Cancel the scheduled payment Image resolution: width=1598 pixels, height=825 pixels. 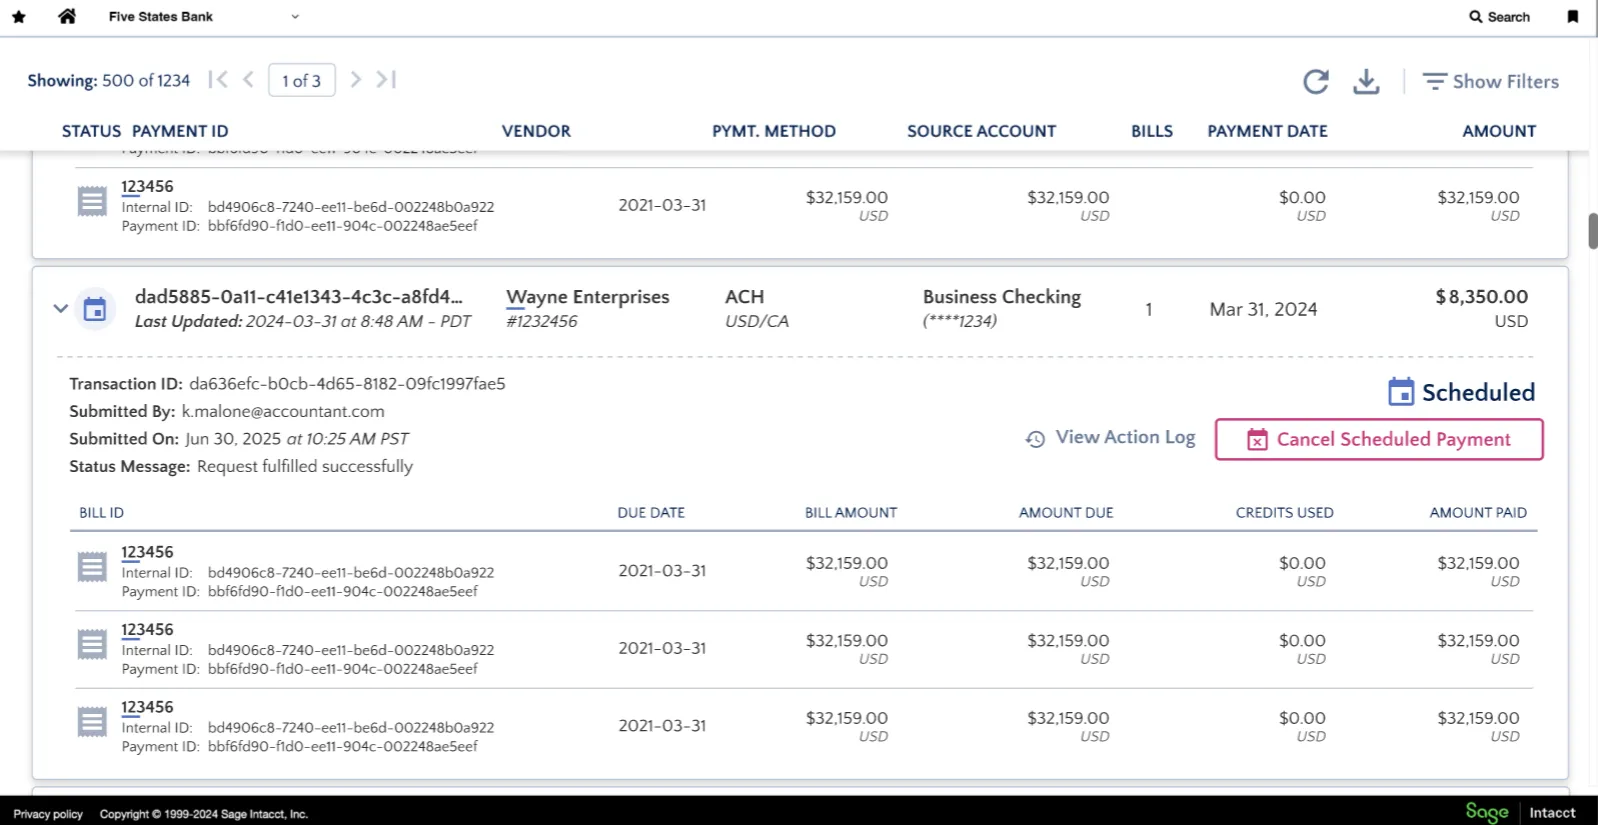coord(1379,440)
